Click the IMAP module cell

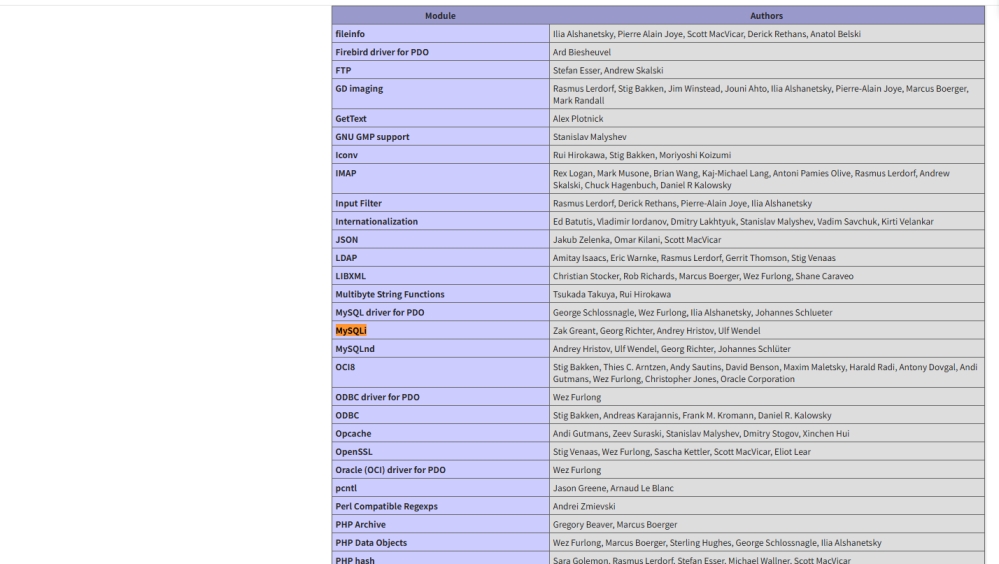tap(440, 179)
